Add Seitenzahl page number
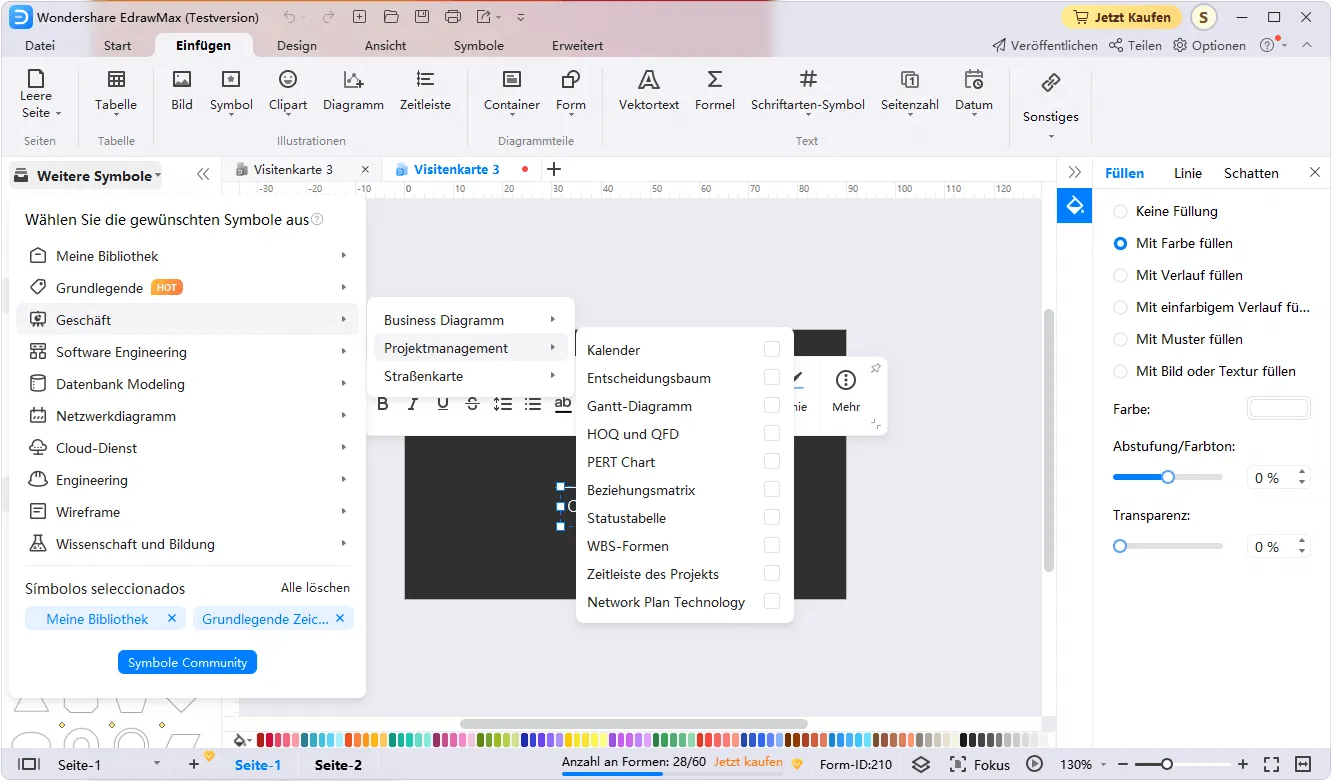 [x=909, y=81]
